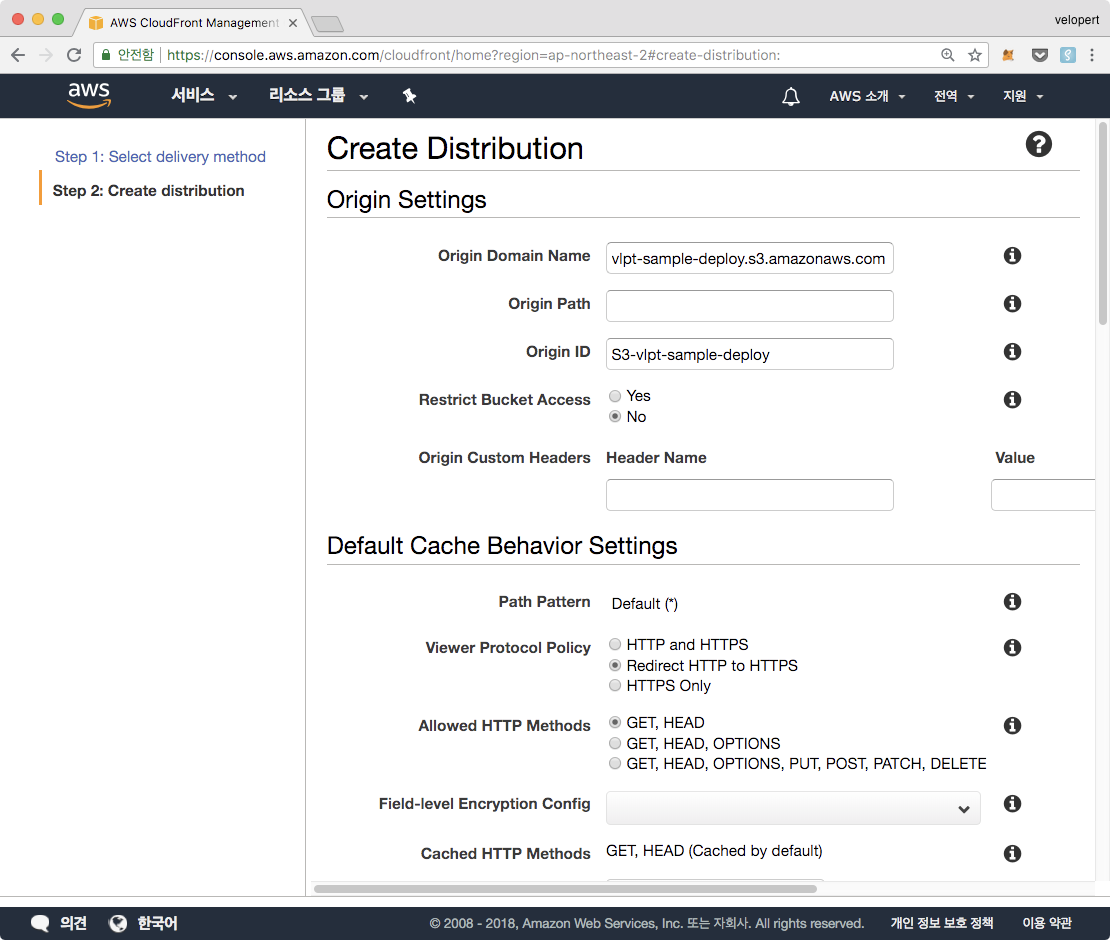Open the notifications bell in the AWS navbar
This screenshot has width=1110, height=940.
click(791, 96)
